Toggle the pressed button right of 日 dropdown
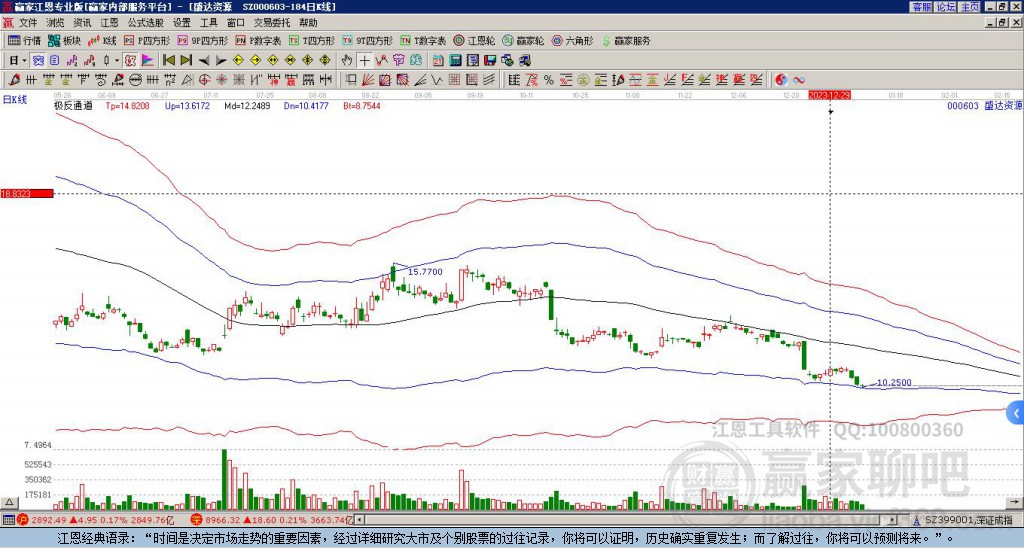The width and height of the screenshot is (1024, 548). (39, 60)
